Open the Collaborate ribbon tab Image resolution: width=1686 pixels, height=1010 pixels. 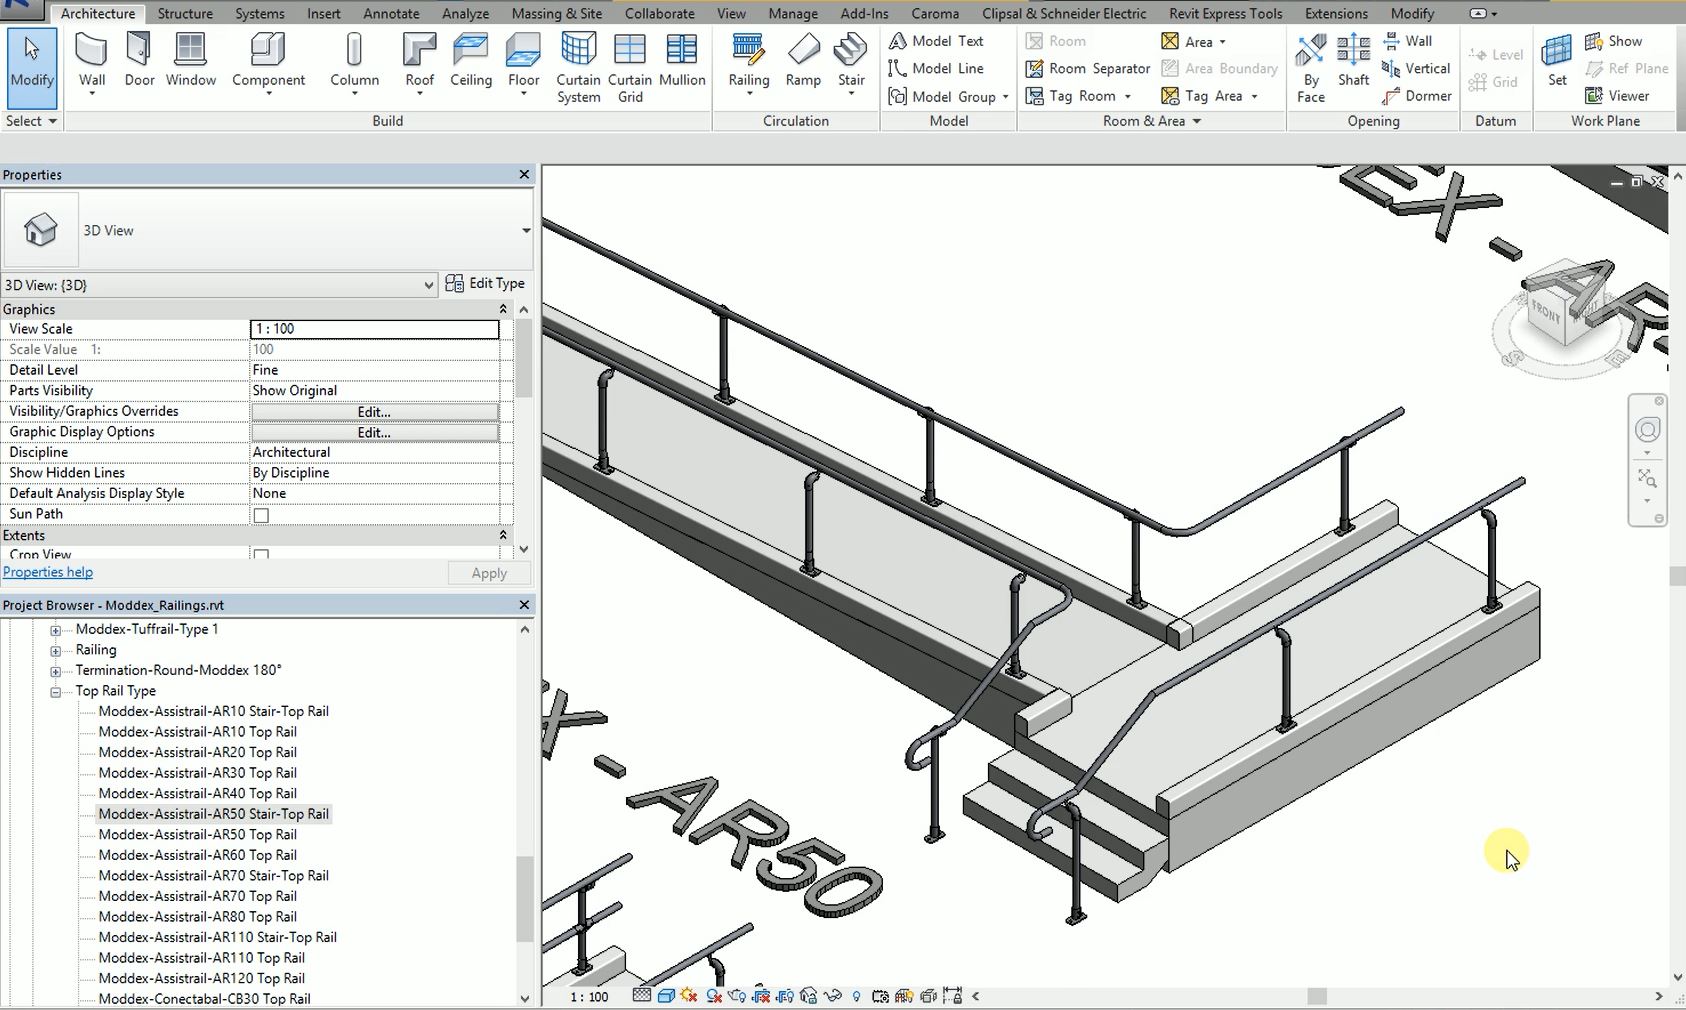(x=660, y=13)
